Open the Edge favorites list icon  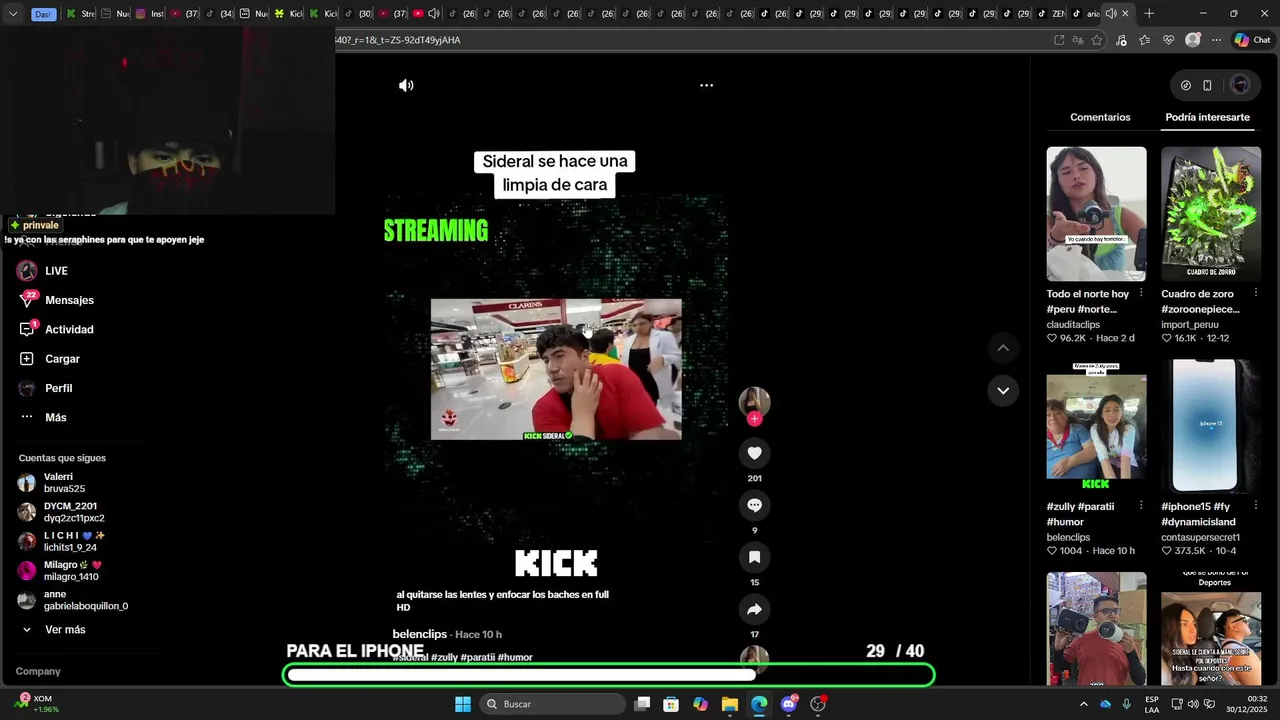tap(1144, 40)
